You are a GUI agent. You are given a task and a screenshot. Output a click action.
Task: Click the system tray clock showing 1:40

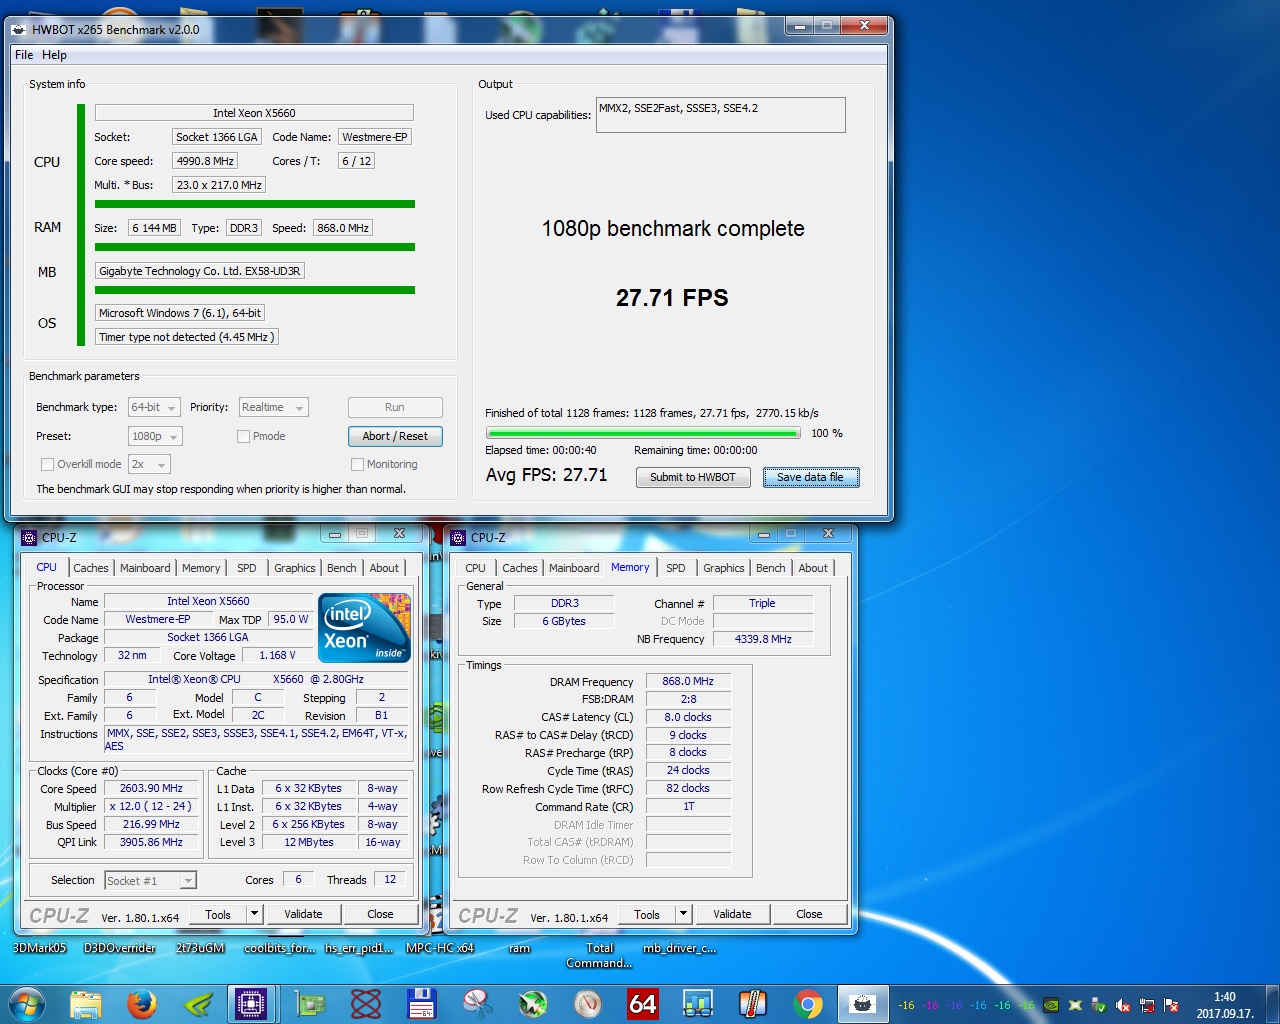1225,1005
